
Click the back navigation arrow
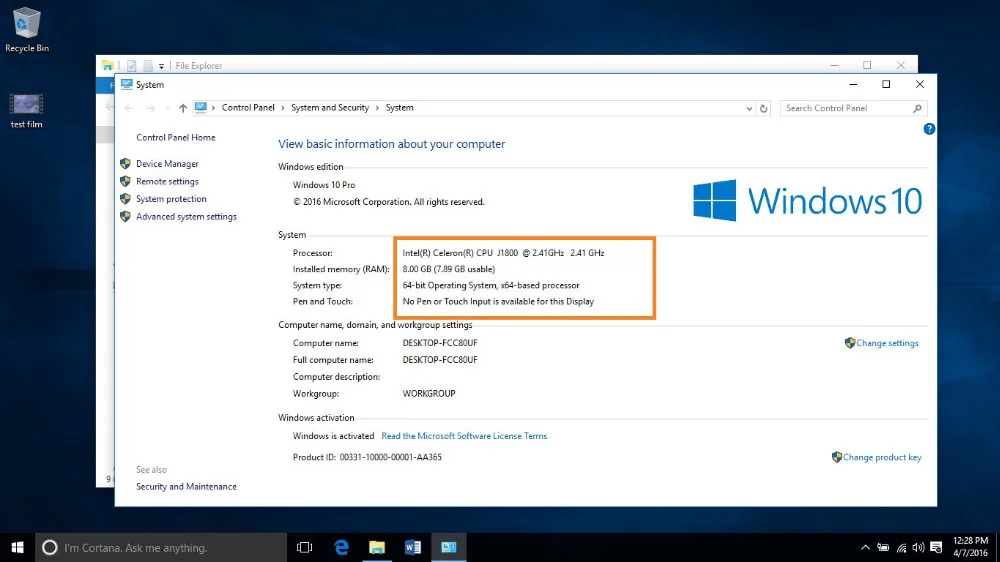(129, 108)
